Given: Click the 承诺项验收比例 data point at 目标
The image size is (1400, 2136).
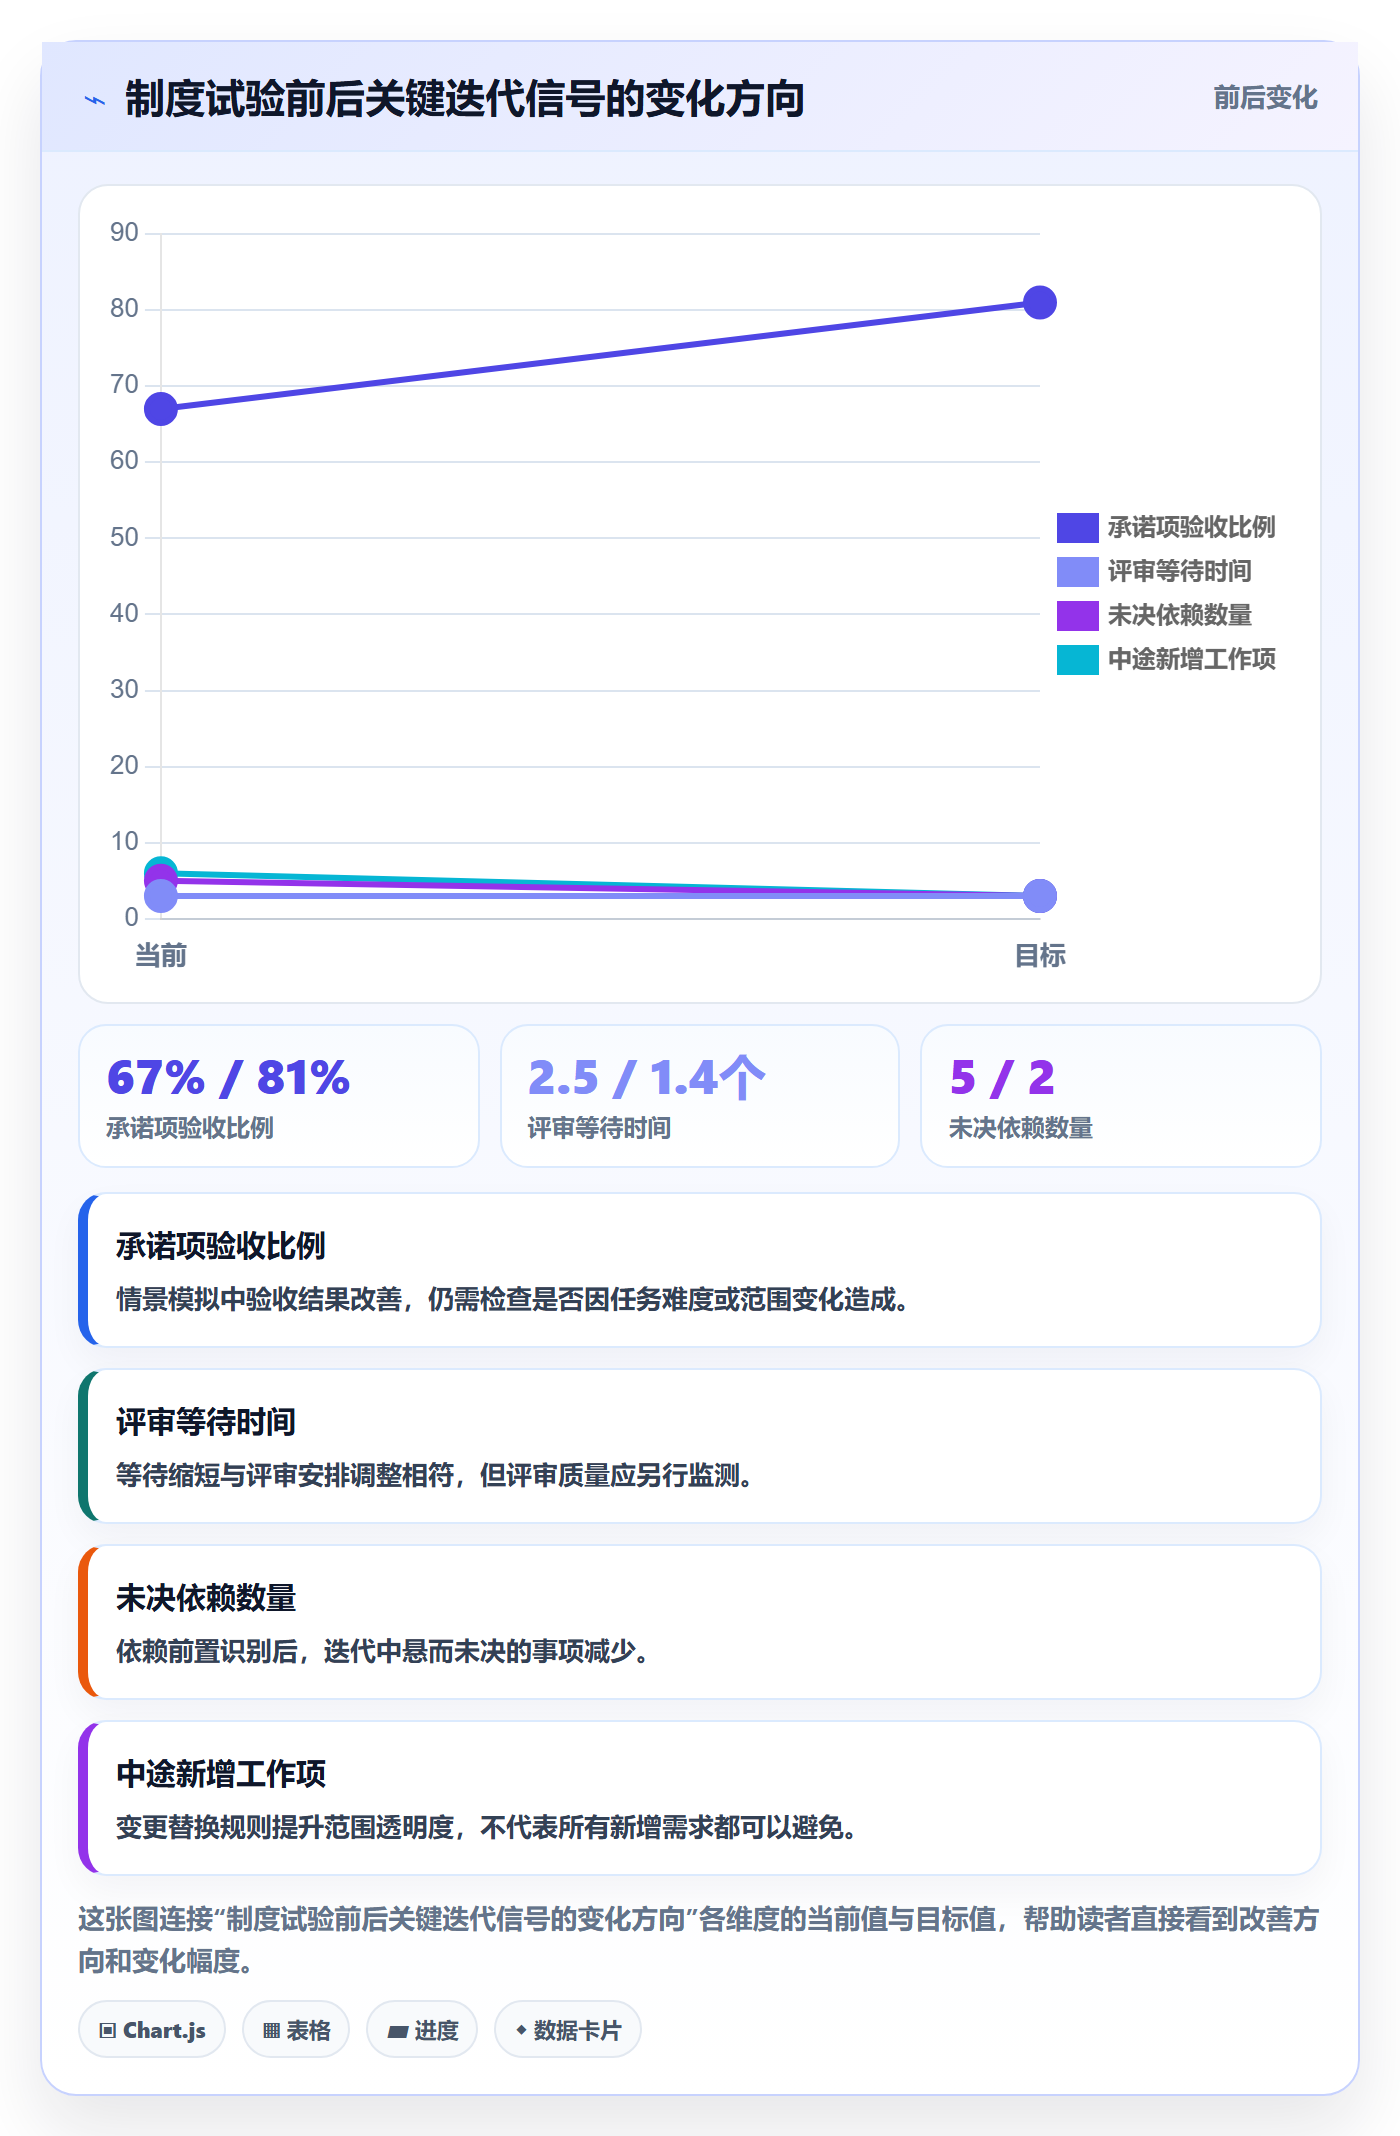Looking at the screenshot, I should [1040, 302].
